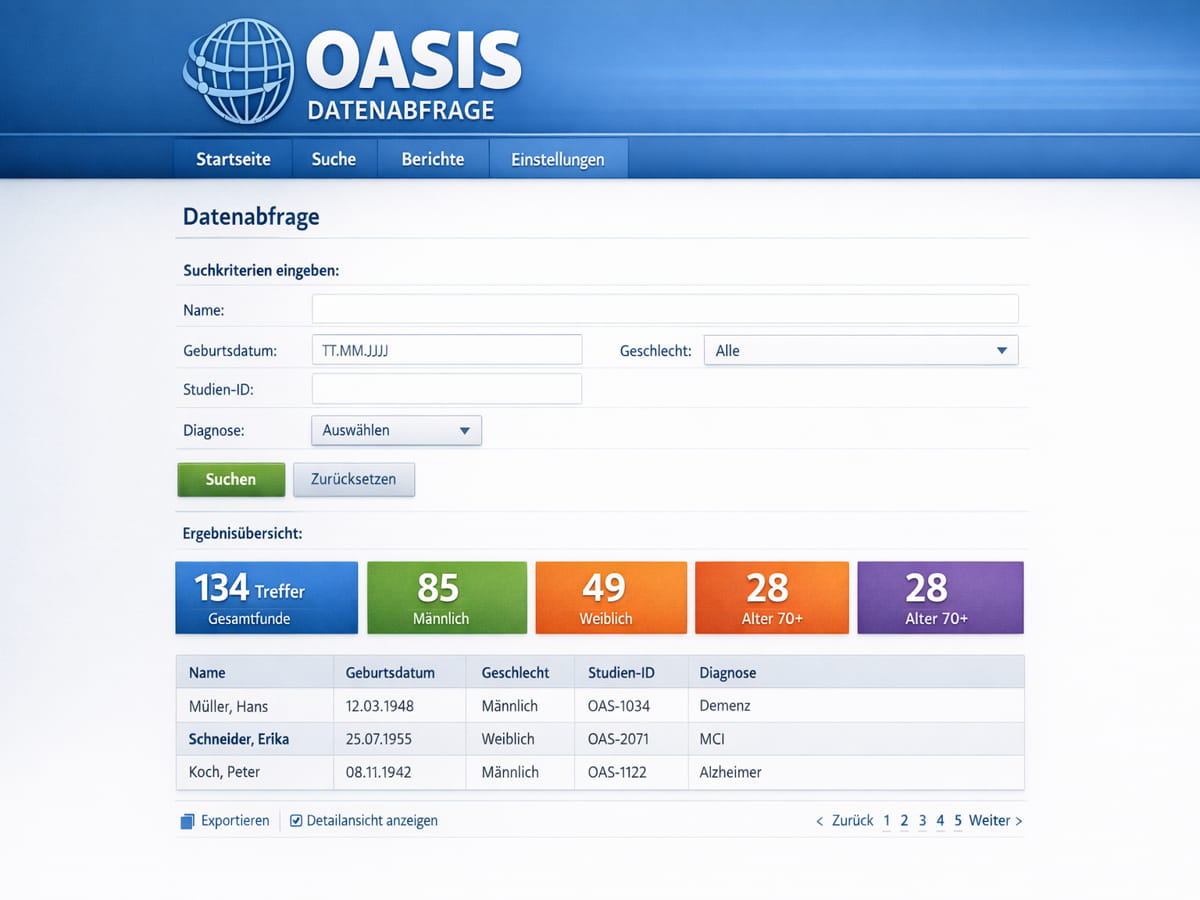This screenshot has width=1200, height=900.
Task: Click the Datenabfrage page heading
Action: click(x=251, y=216)
